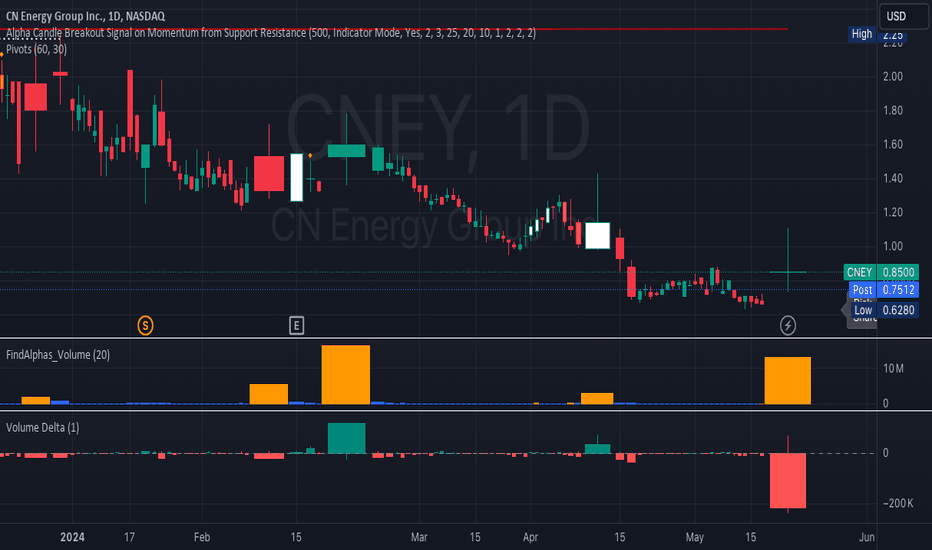Click the 1.00 price scale value

893,246
